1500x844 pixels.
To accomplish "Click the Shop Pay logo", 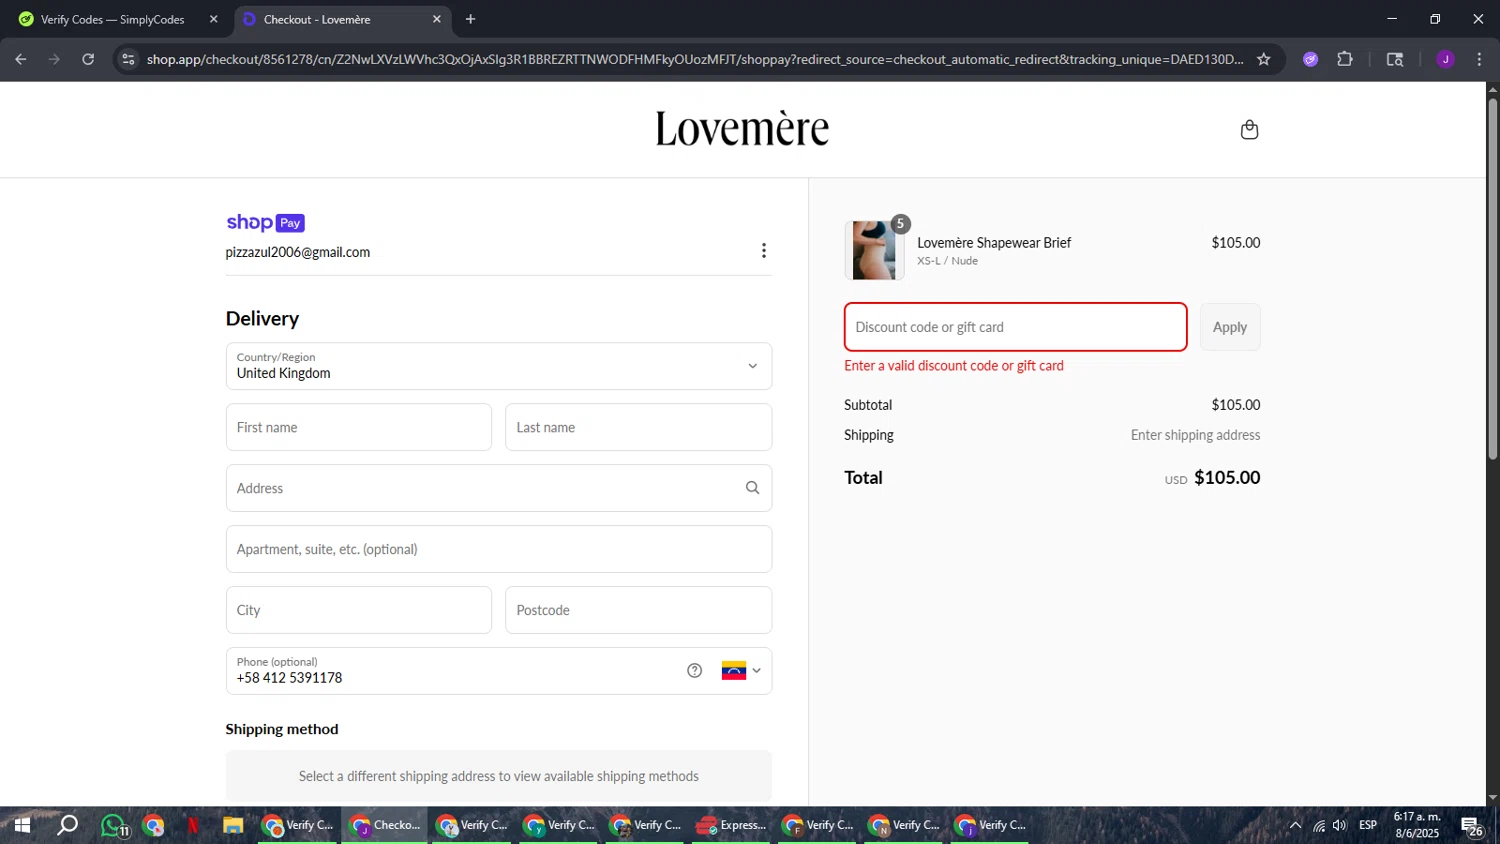I will (265, 223).
